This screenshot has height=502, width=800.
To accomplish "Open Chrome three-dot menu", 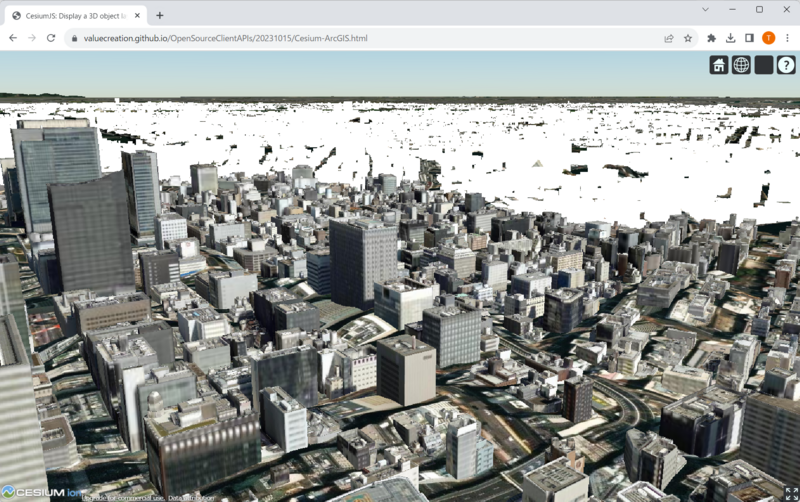I will tap(787, 38).
